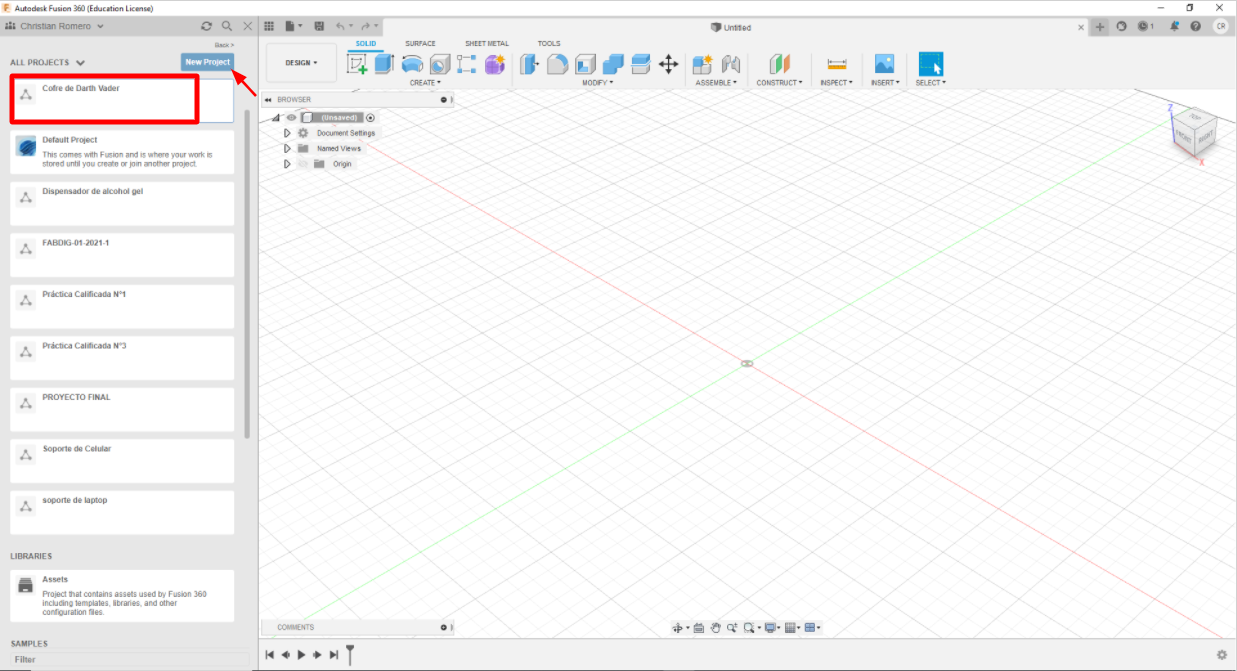Select the Pan hand tool
This screenshot has height=671, width=1237.
[716, 628]
